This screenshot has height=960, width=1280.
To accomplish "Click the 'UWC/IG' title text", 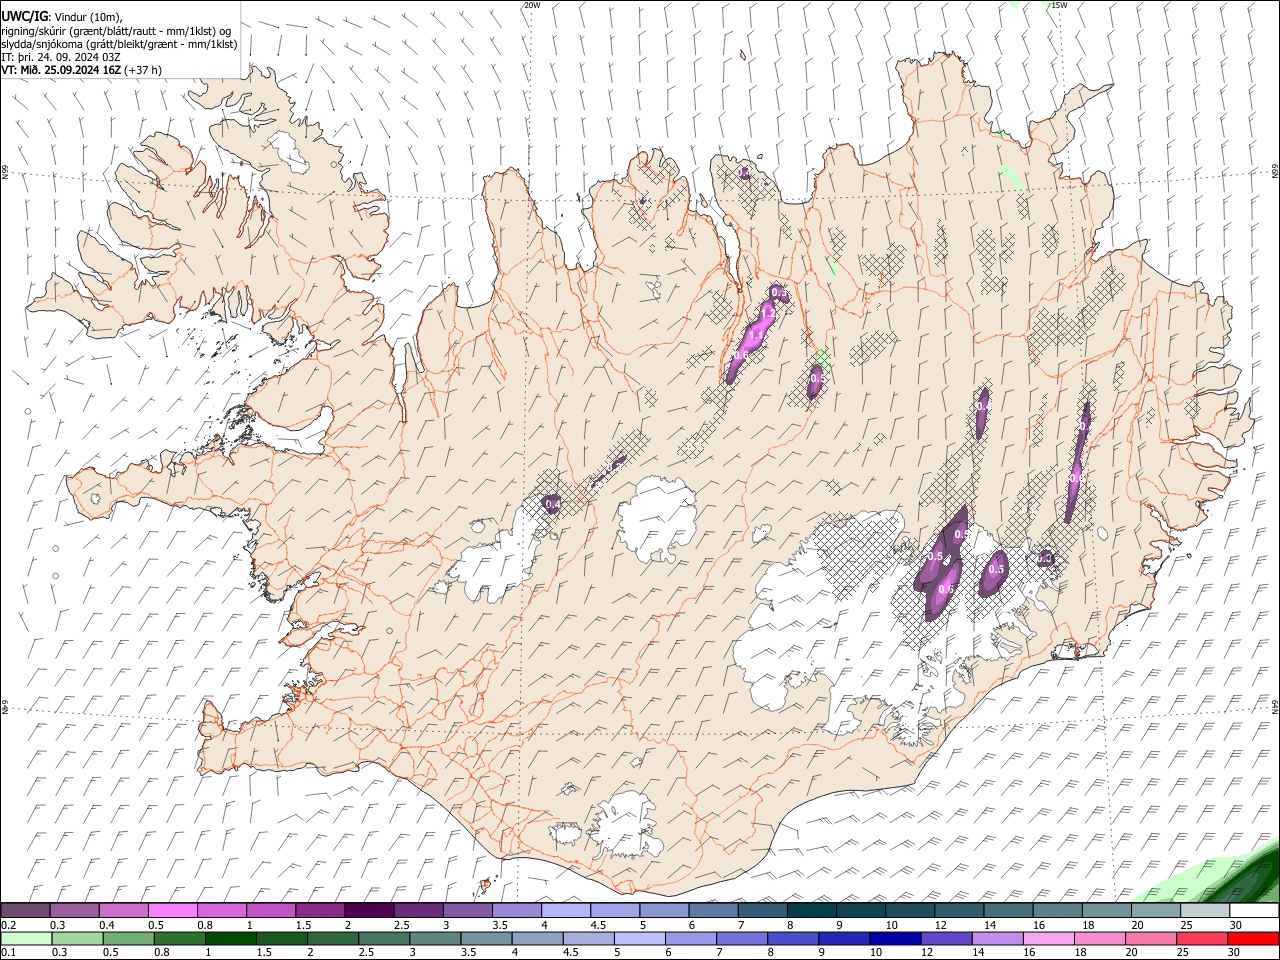I will pyautogui.click(x=24, y=17).
